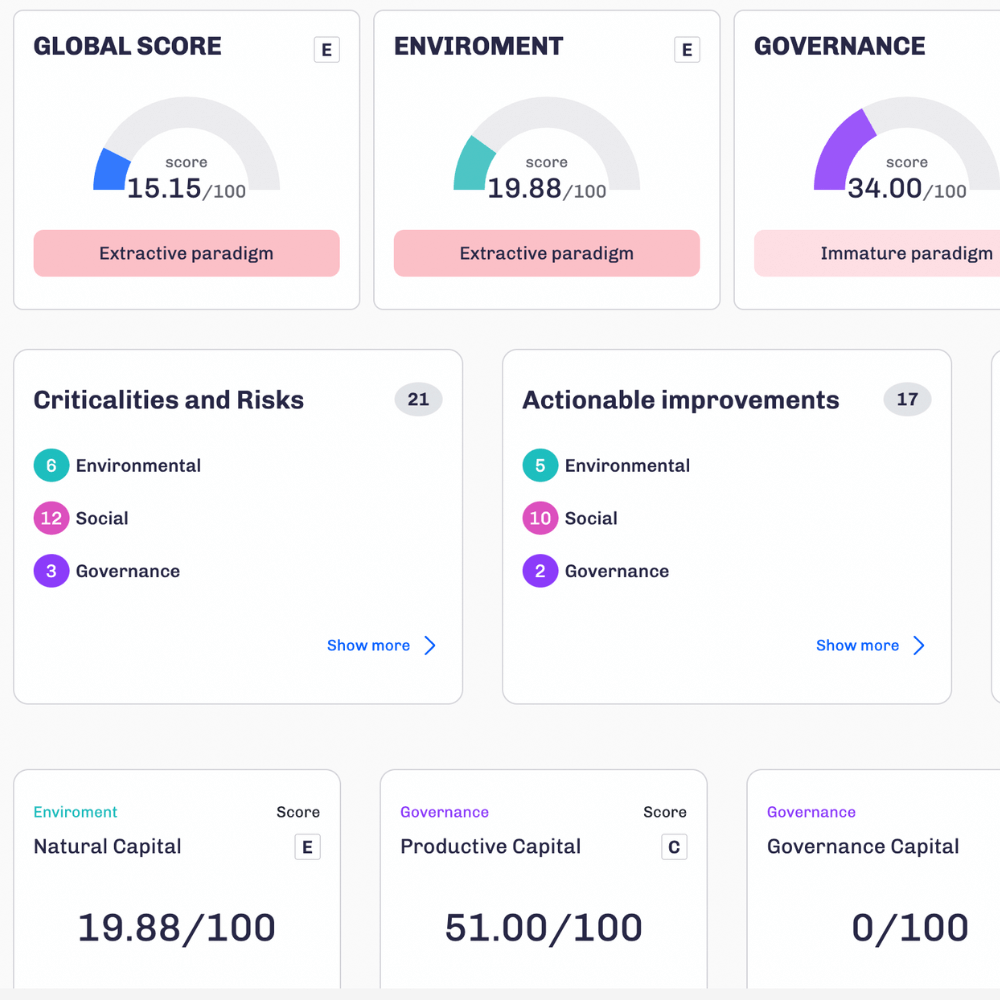Viewport: 1000px width, 1000px height.
Task: Click the teal 6 Environmental badge in Criticalities
Action: 51,466
